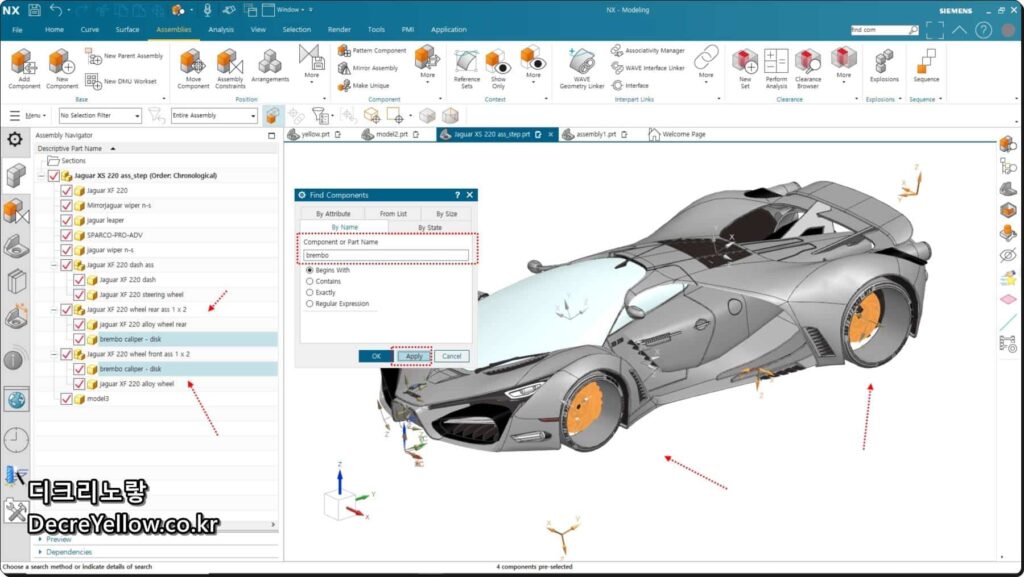
Task: Open the Arrangements tool
Action: (x=270, y=65)
